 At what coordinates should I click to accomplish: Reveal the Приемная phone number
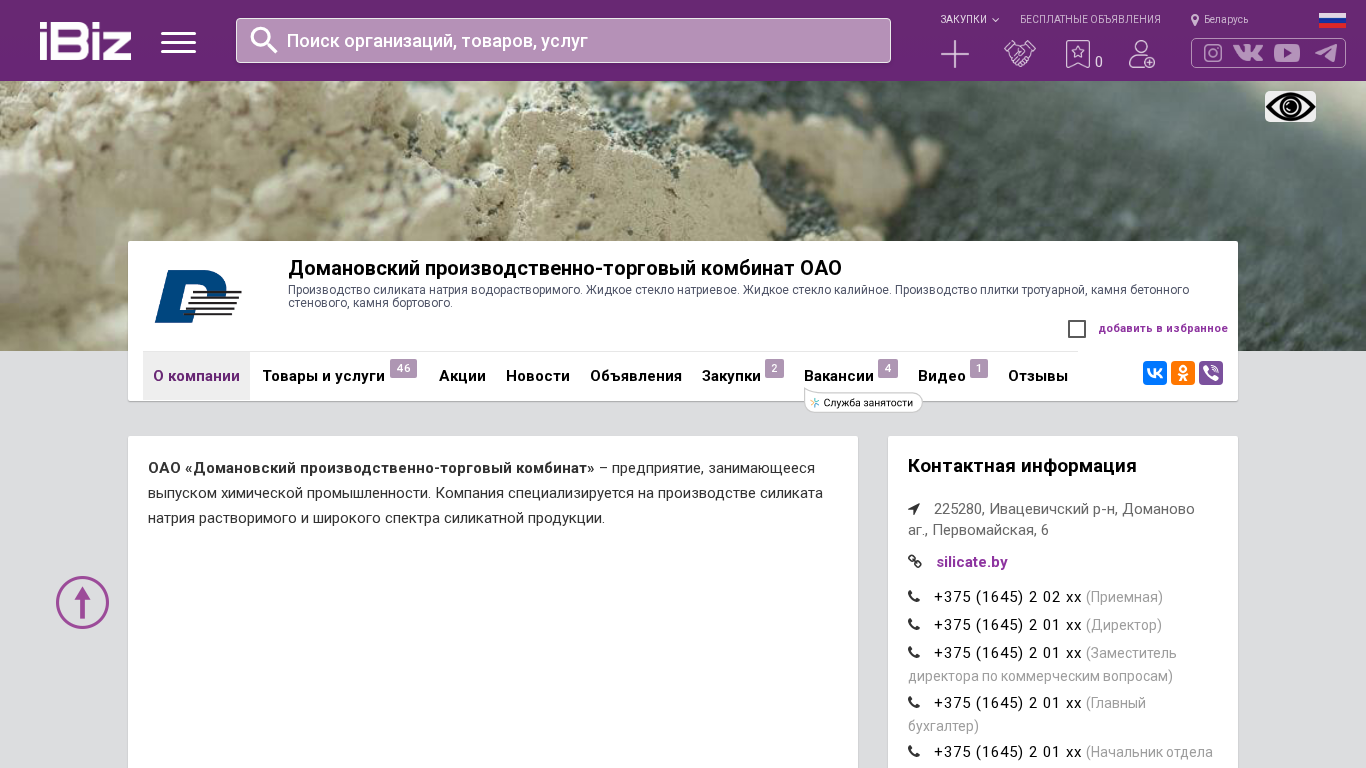(1008, 597)
